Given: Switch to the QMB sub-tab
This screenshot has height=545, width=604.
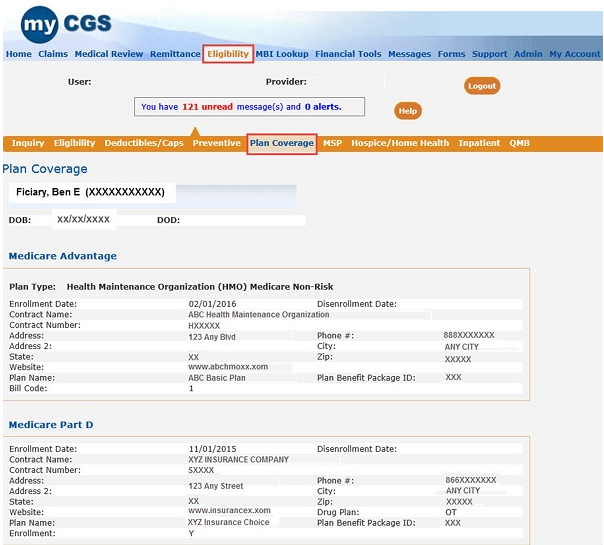Looking at the screenshot, I should [520, 143].
